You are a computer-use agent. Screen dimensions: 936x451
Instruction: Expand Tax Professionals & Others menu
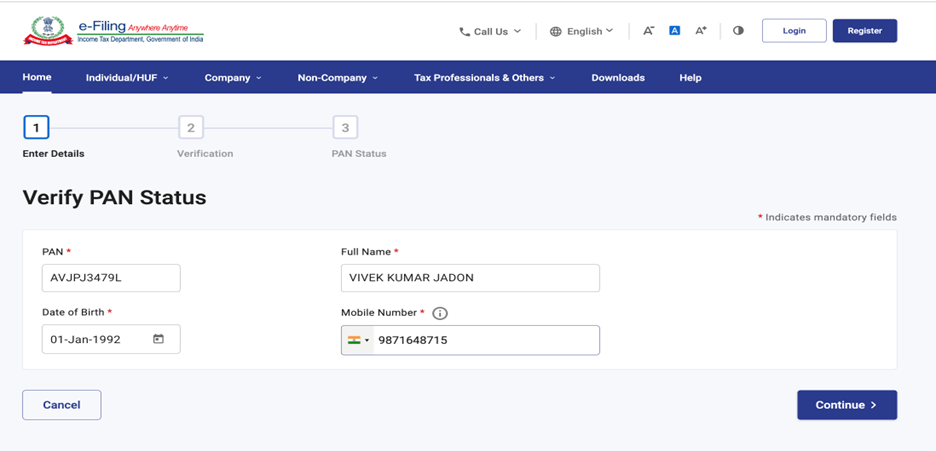(x=484, y=78)
